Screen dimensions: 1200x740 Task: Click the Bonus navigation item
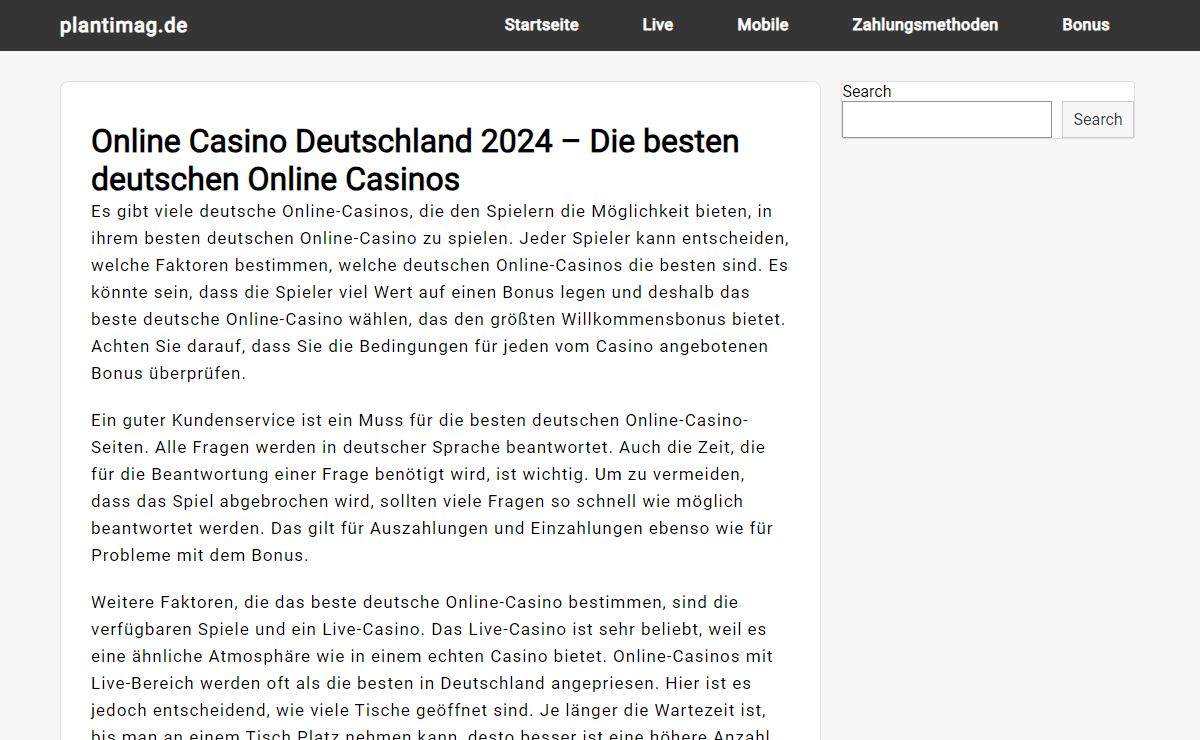[x=1085, y=25]
